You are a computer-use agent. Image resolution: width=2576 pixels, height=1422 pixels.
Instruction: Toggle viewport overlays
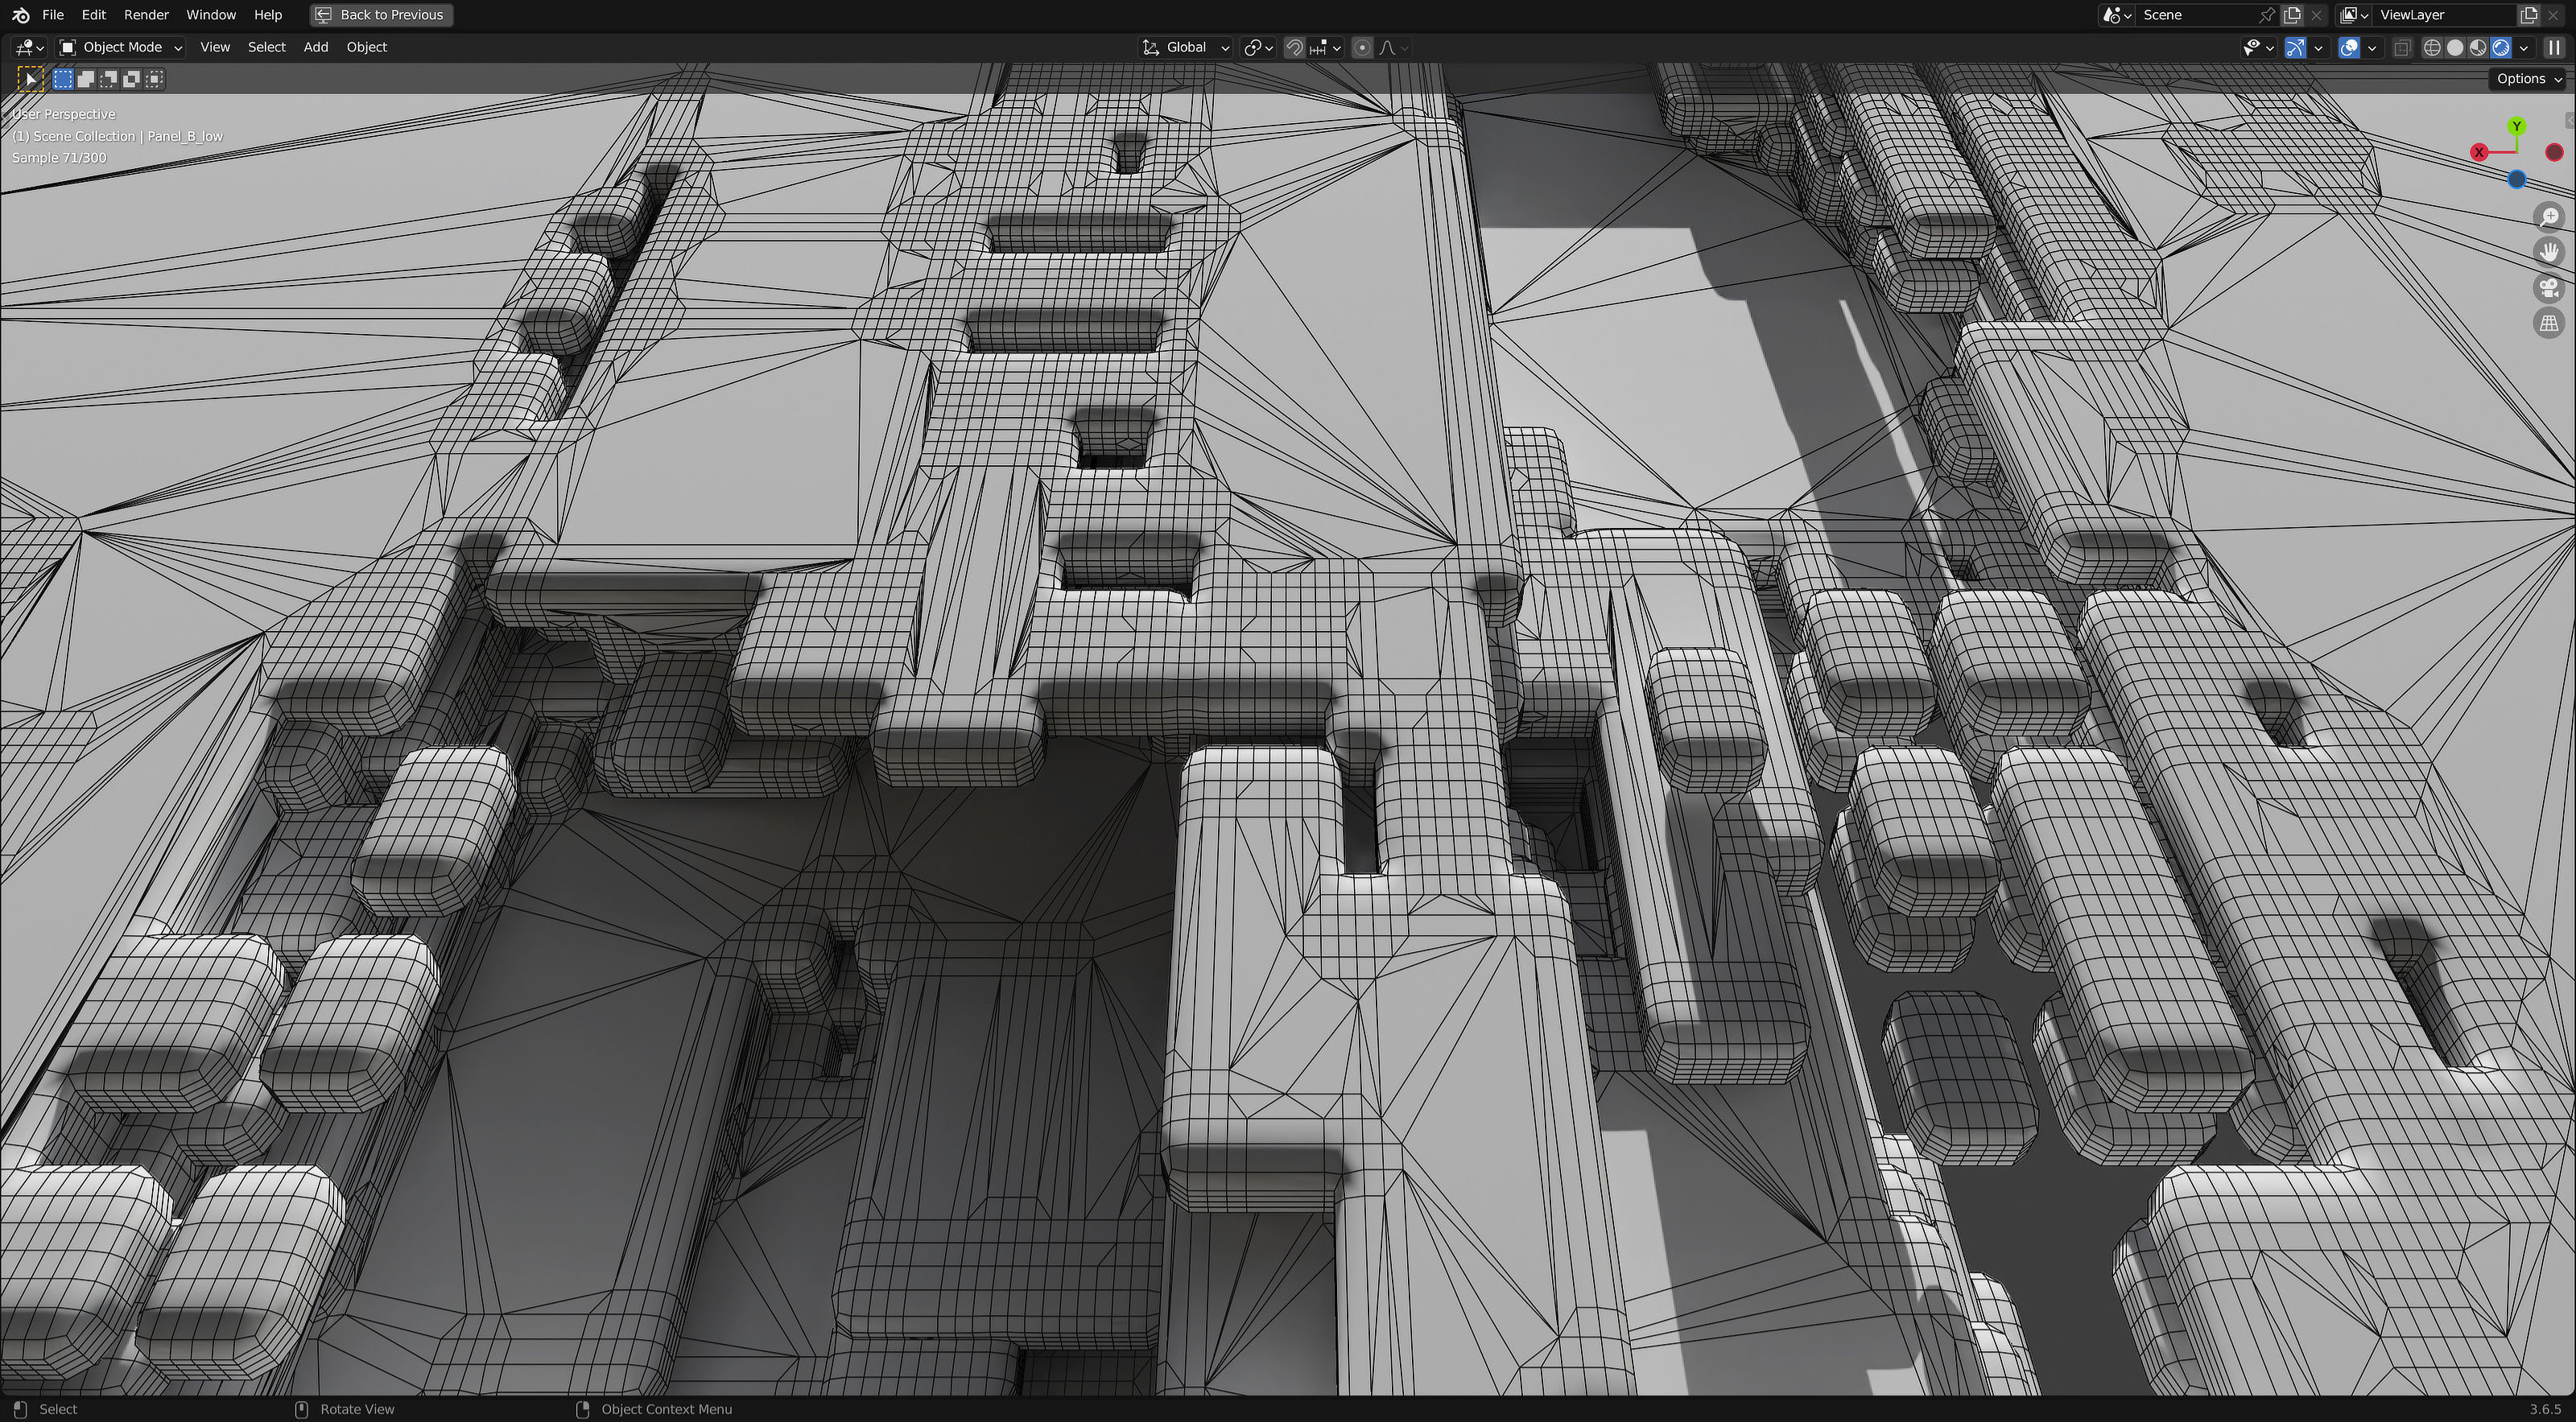[2349, 47]
